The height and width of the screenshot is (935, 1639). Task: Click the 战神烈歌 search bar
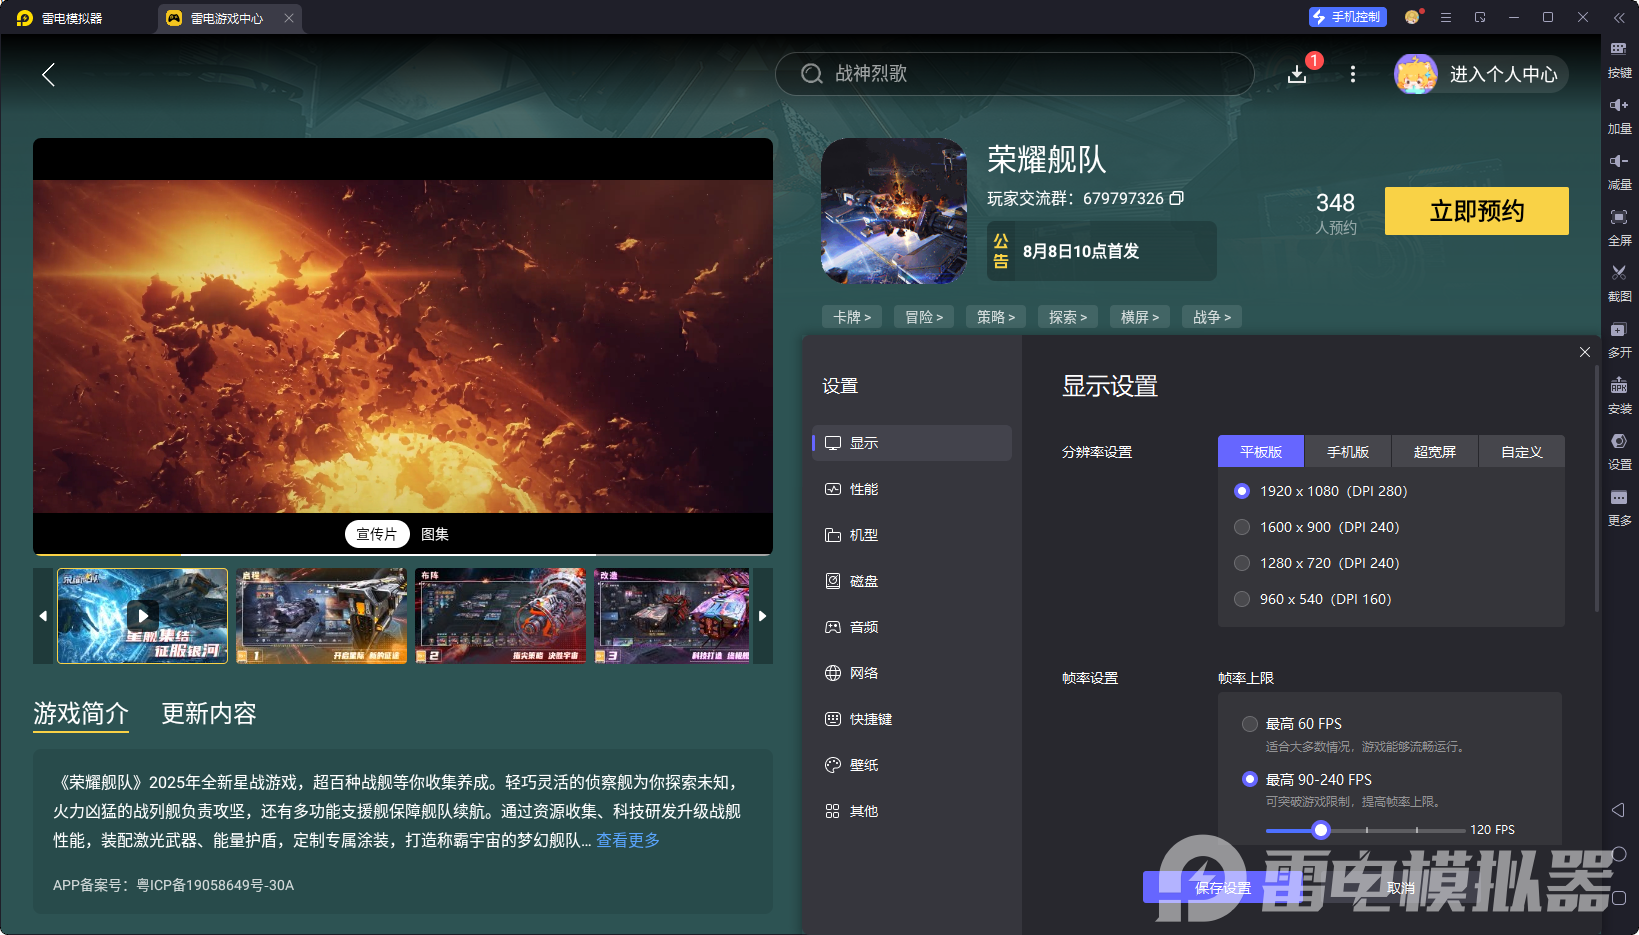pos(1014,74)
